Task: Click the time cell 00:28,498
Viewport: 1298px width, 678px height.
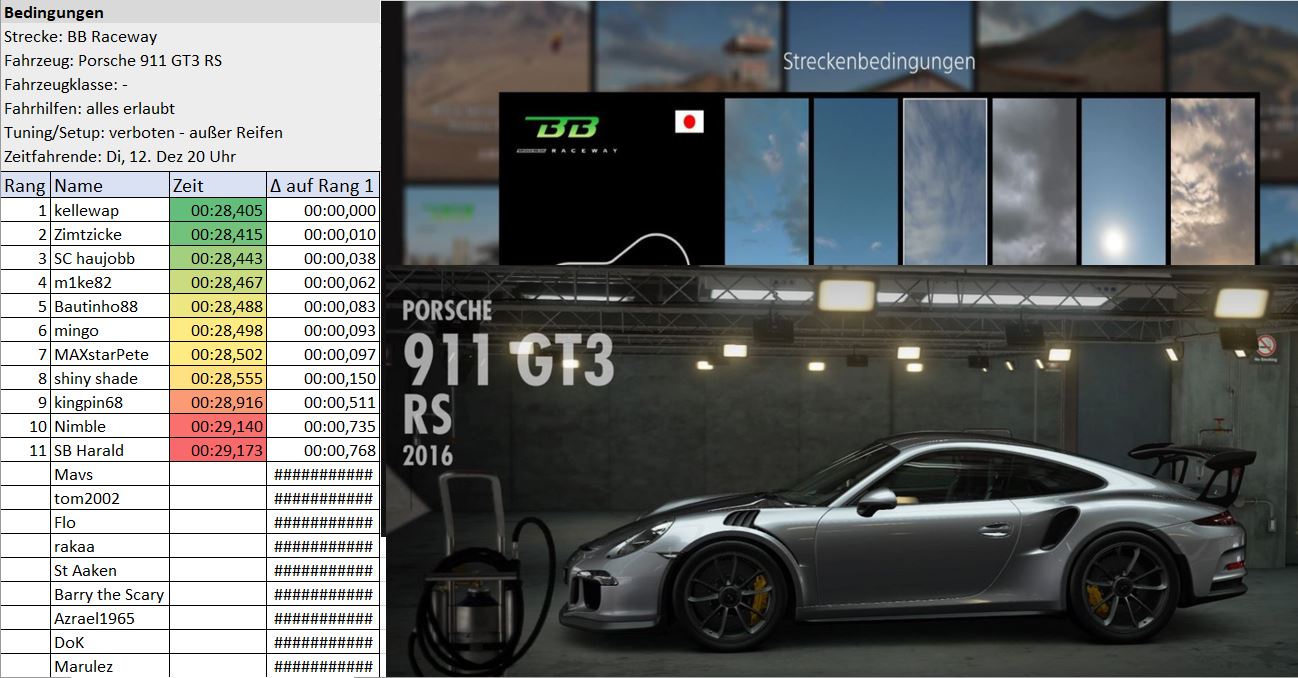Action: click(x=218, y=330)
